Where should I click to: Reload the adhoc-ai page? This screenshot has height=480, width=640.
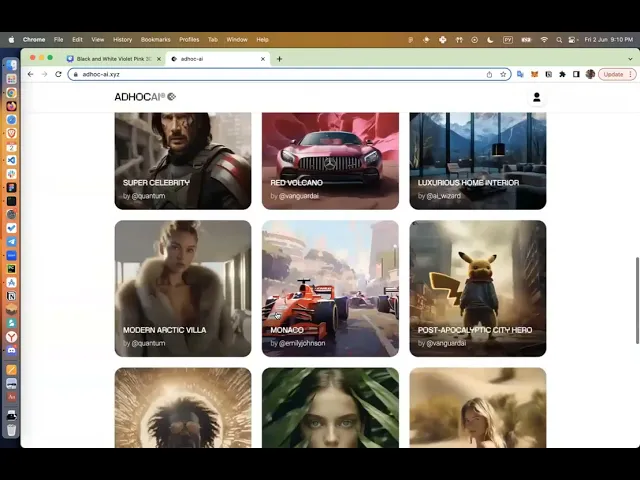pyautogui.click(x=58, y=74)
